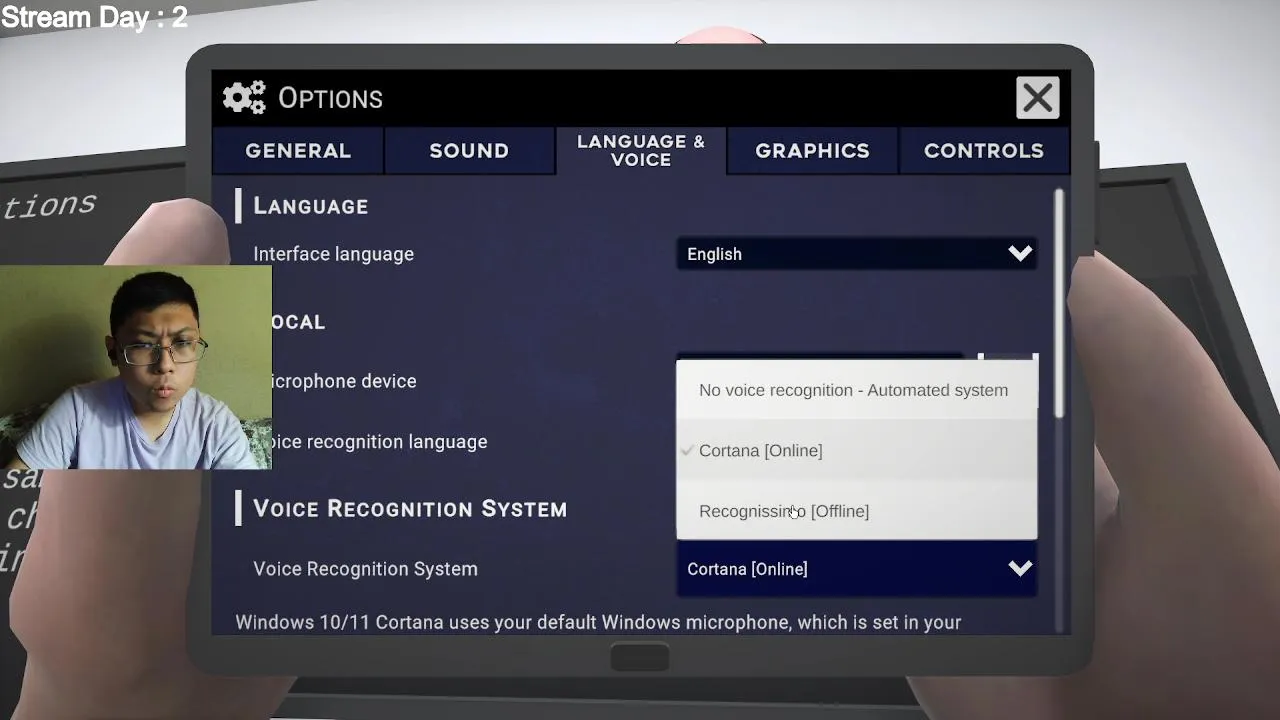Open the Controls tab
This screenshot has width=1280, height=720.
[x=984, y=150]
